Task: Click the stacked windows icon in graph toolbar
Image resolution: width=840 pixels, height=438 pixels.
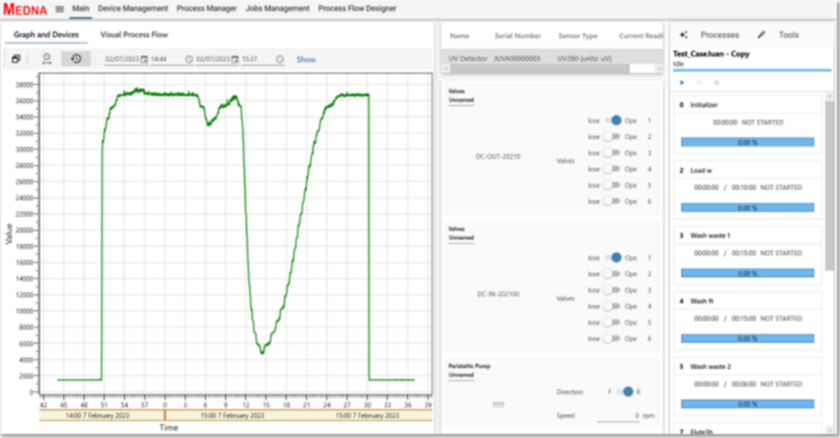Action: 16,59
